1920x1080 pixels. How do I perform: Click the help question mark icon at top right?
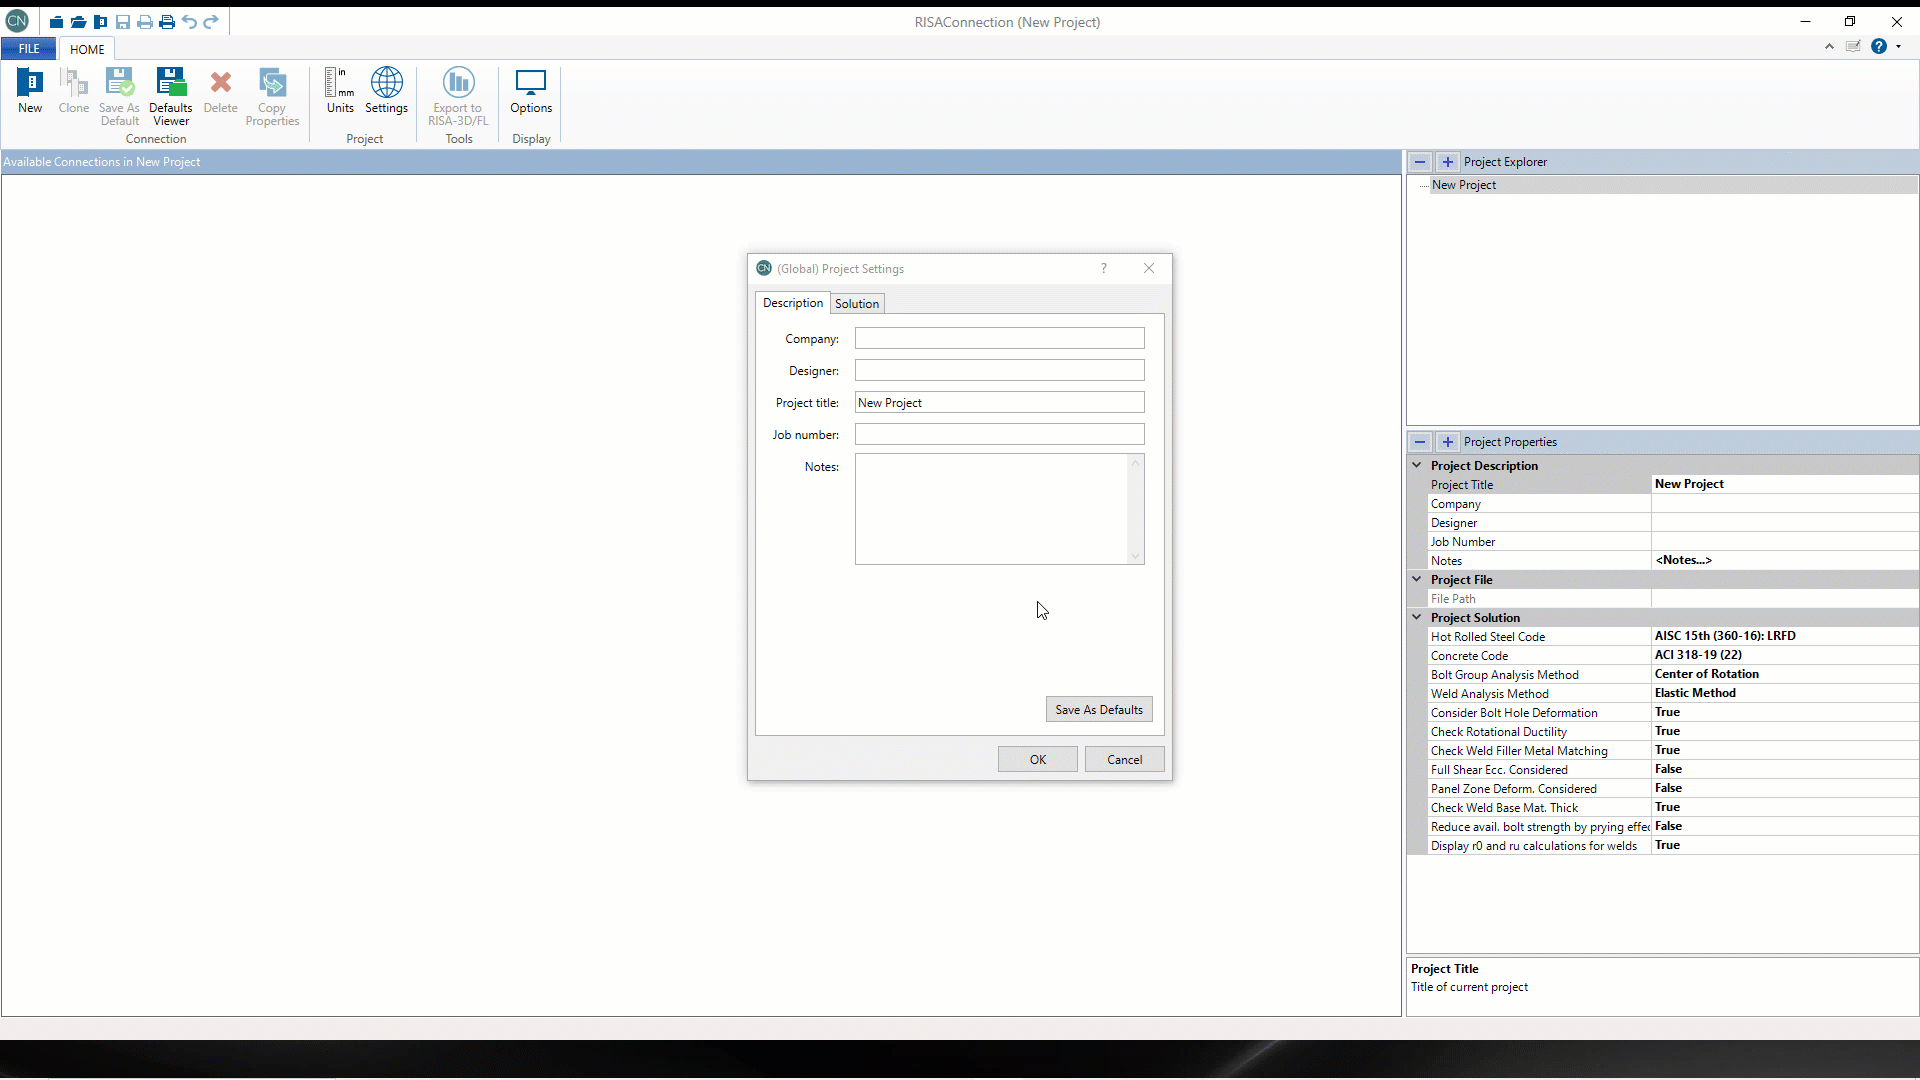click(x=1878, y=46)
